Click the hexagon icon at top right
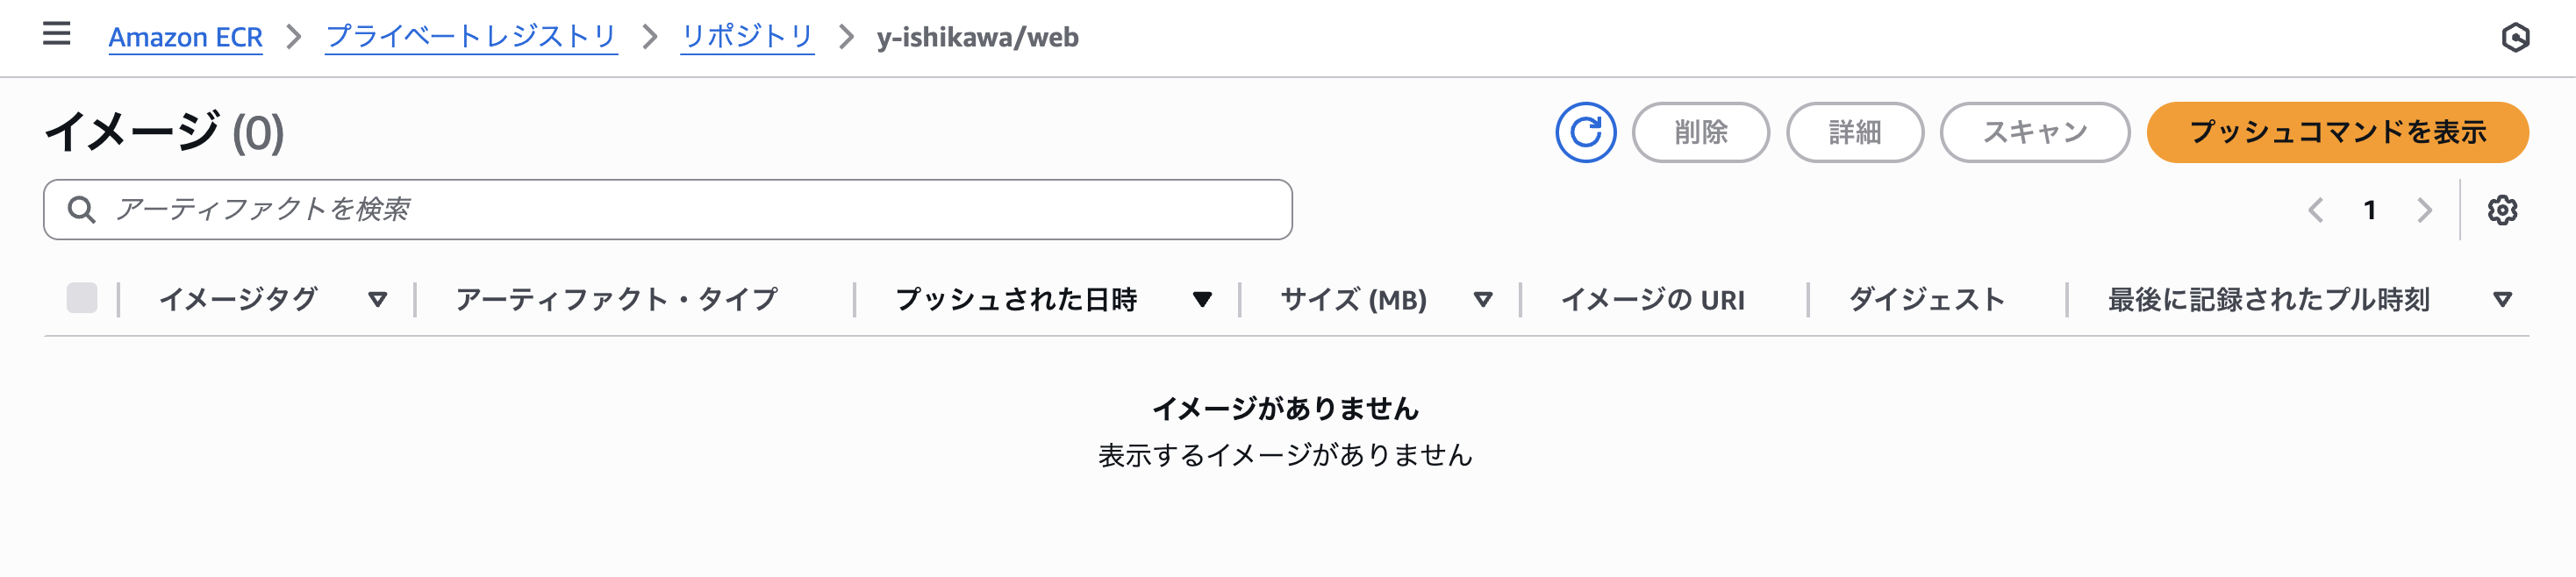 [x=2515, y=38]
